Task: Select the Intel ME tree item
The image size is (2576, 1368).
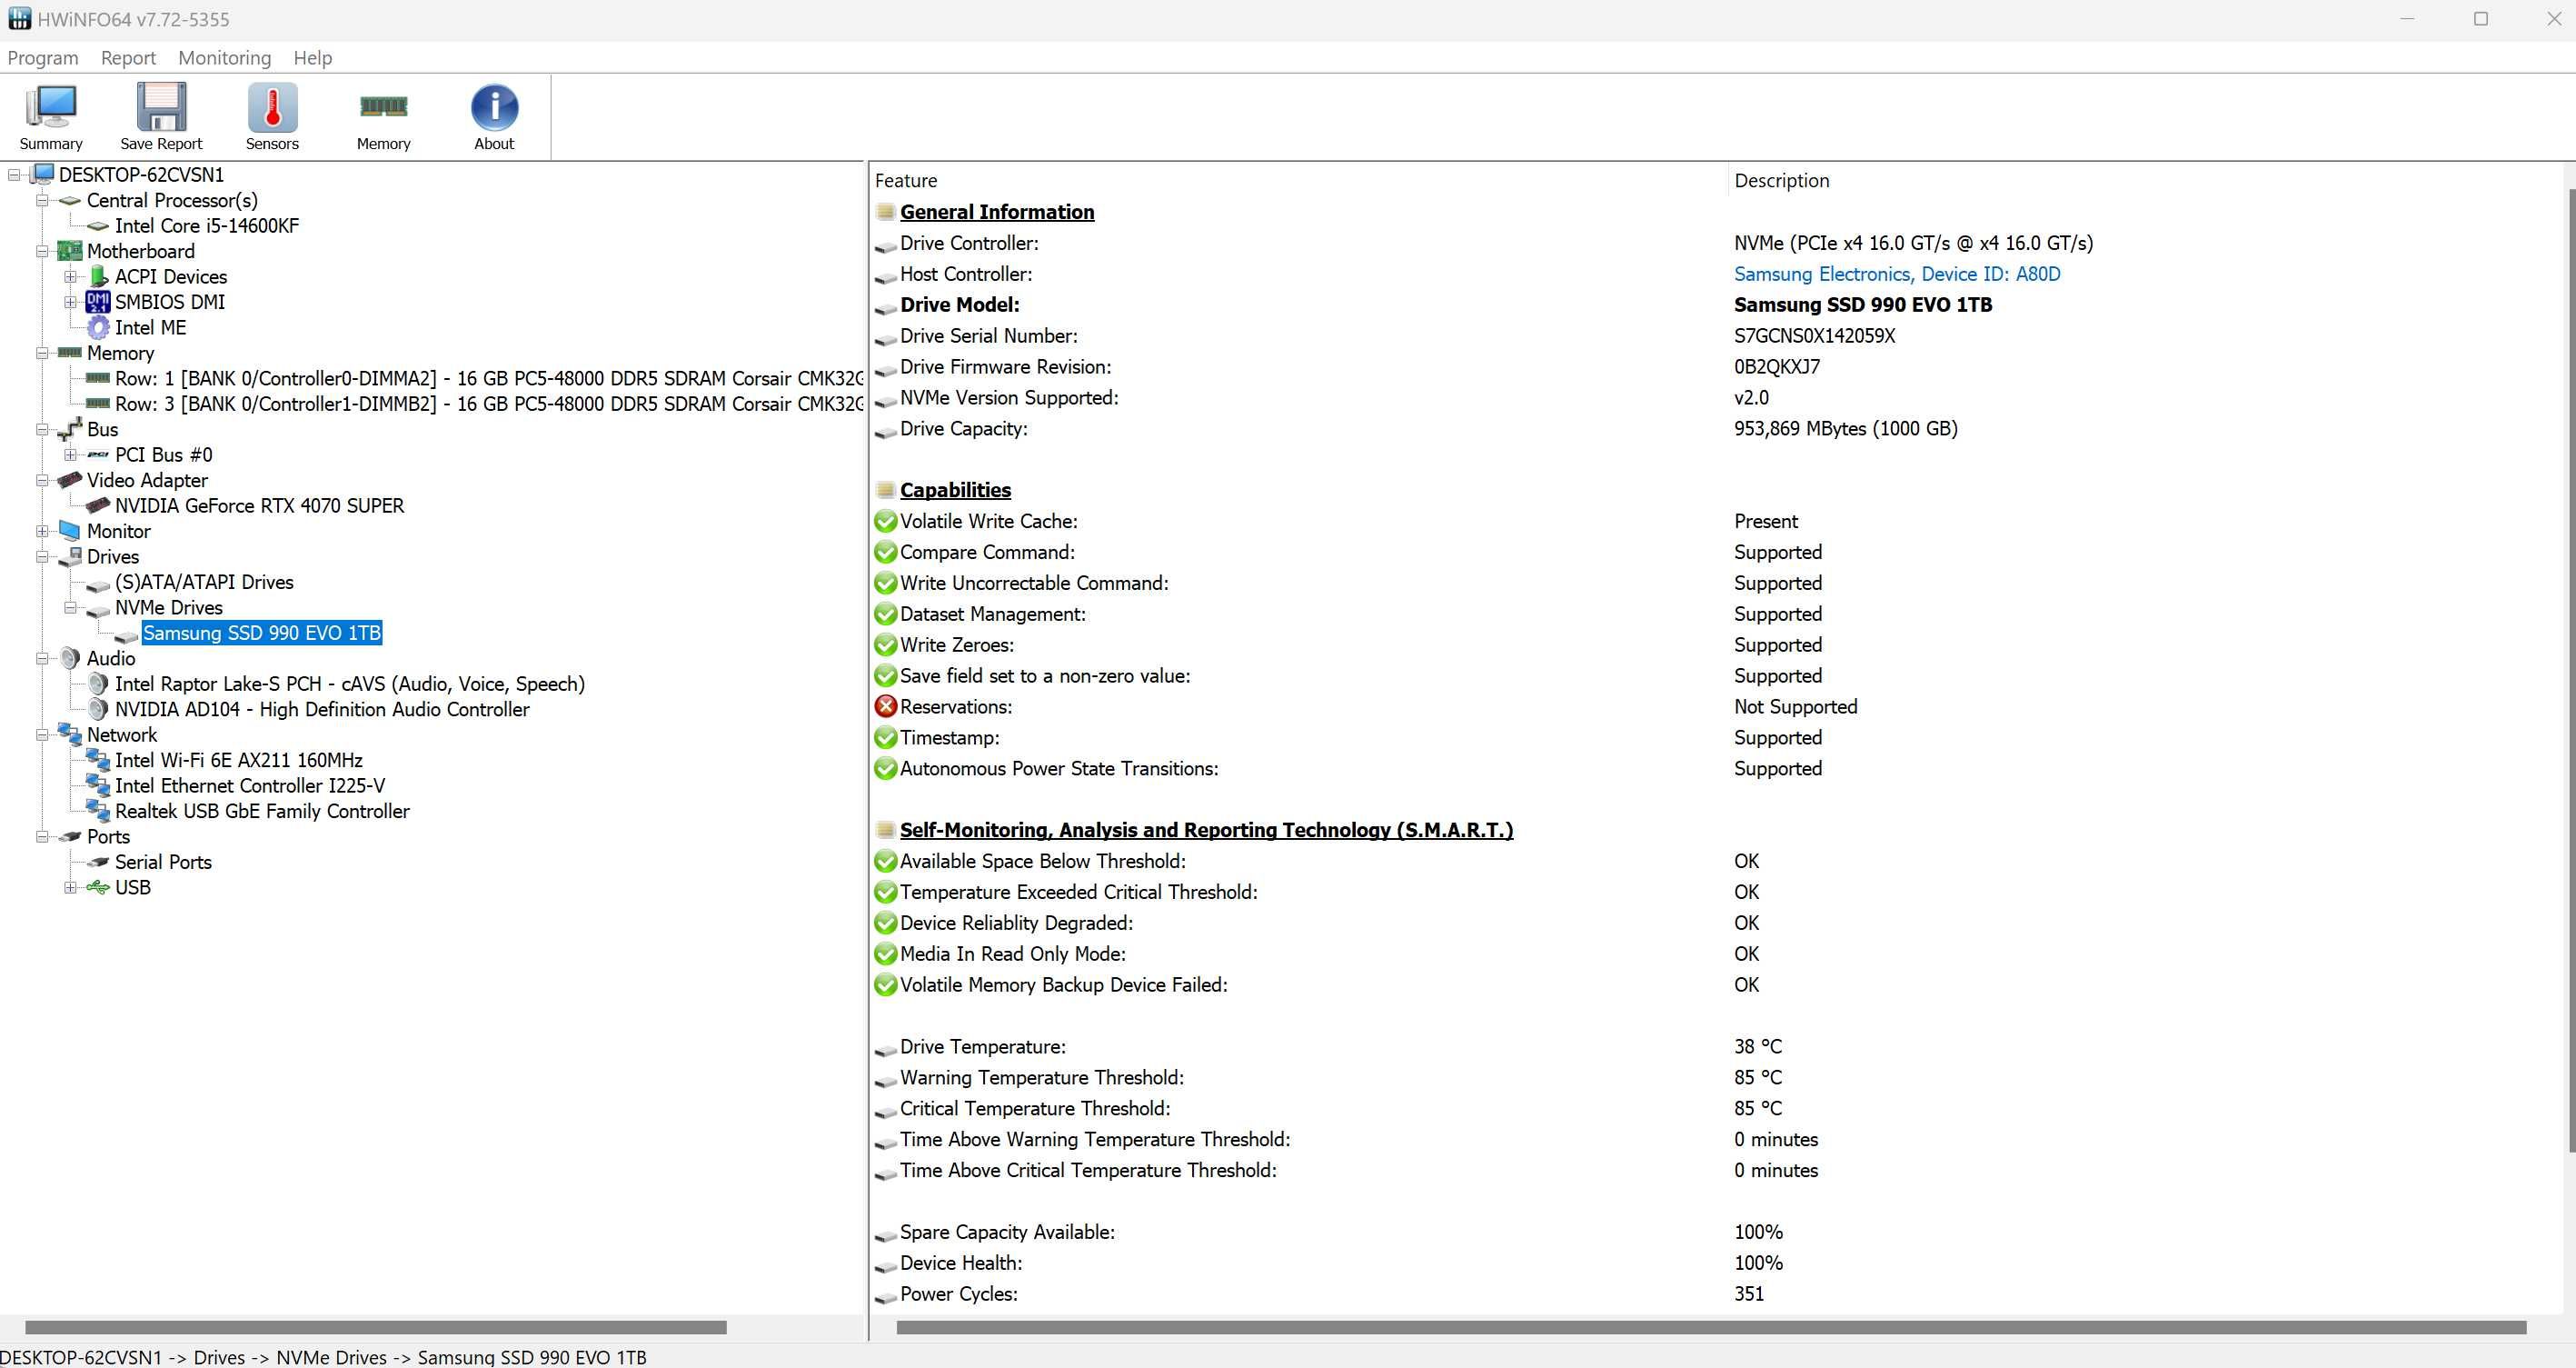Action: pyautogui.click(x=150, y=327)
